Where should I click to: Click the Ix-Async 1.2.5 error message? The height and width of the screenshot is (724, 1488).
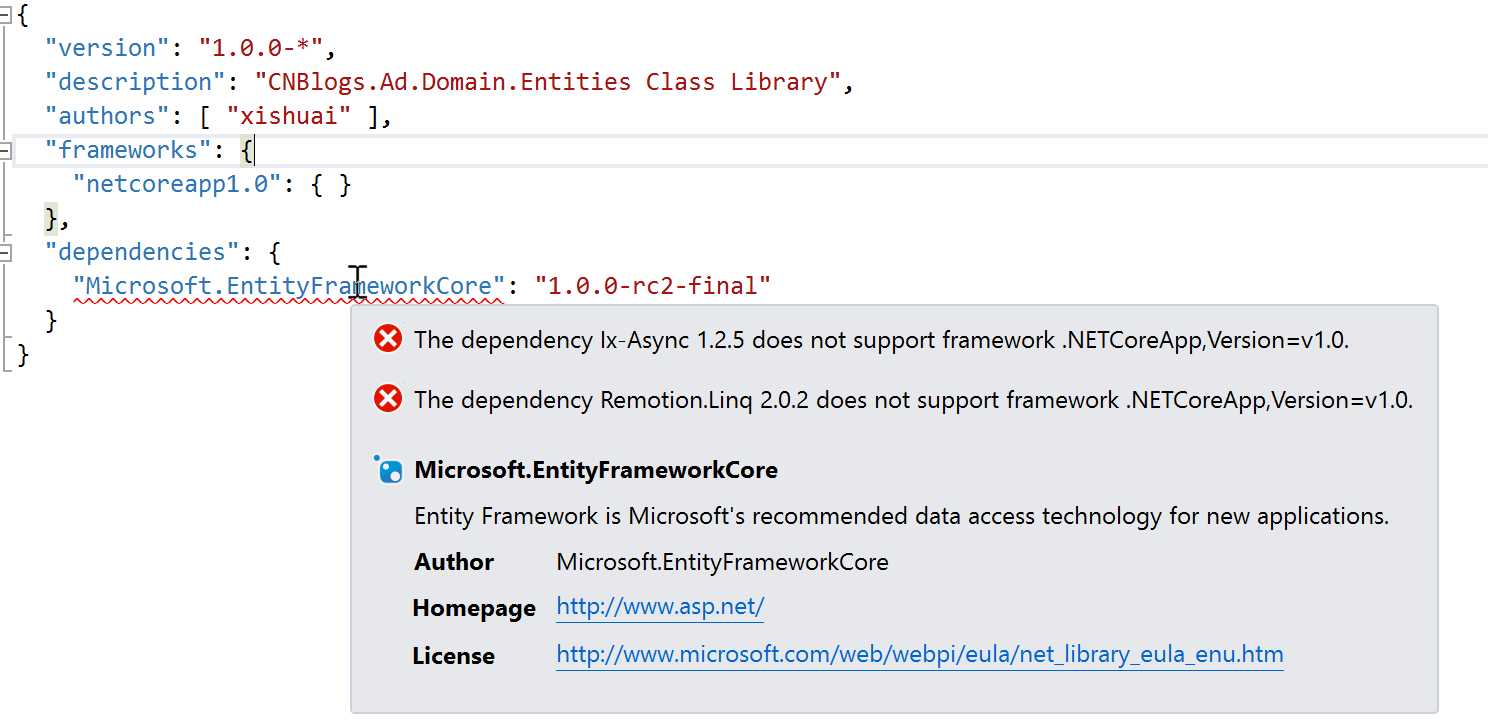point(882,339)
